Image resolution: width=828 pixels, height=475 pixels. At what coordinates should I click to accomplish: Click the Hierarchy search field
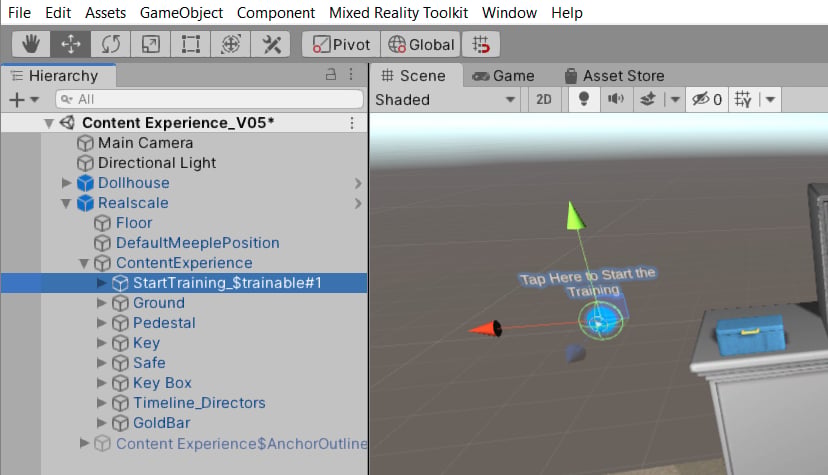[210, 99]
